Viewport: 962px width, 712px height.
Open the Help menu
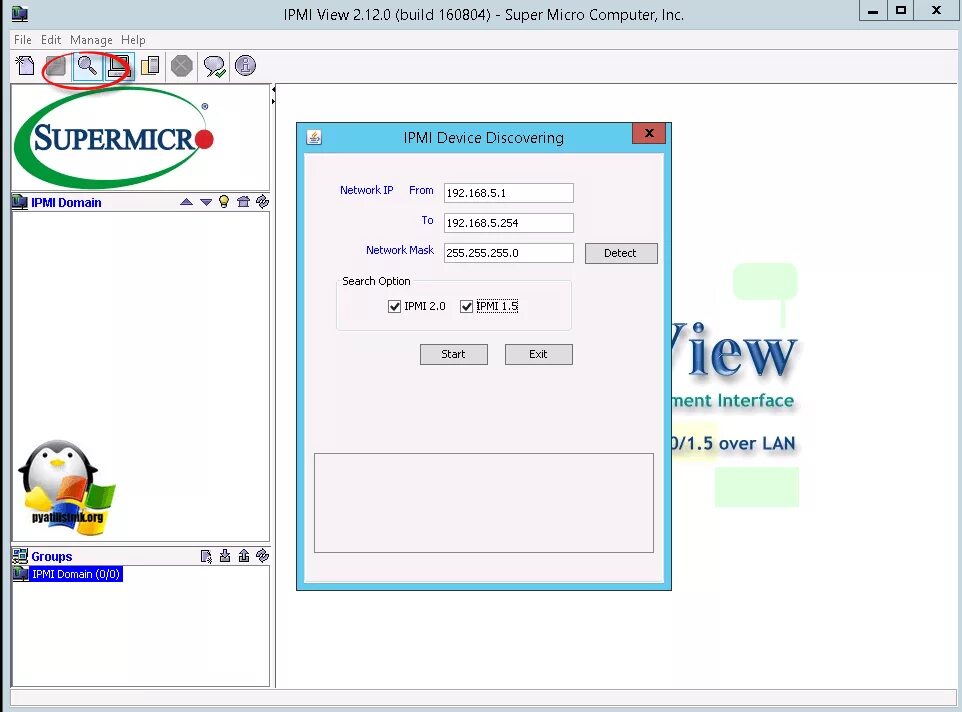pos(133,40)
